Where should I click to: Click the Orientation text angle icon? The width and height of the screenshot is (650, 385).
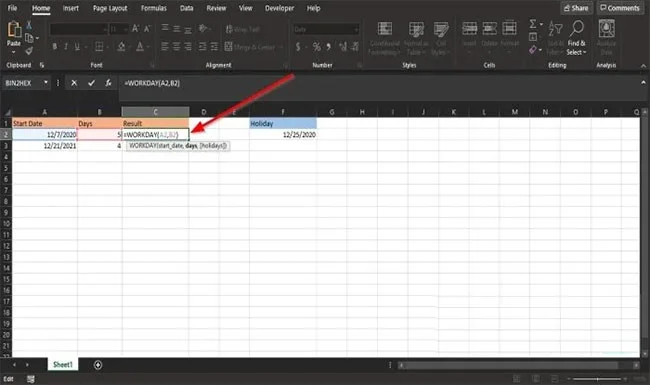pyautogui.click(x=203, y=29)
